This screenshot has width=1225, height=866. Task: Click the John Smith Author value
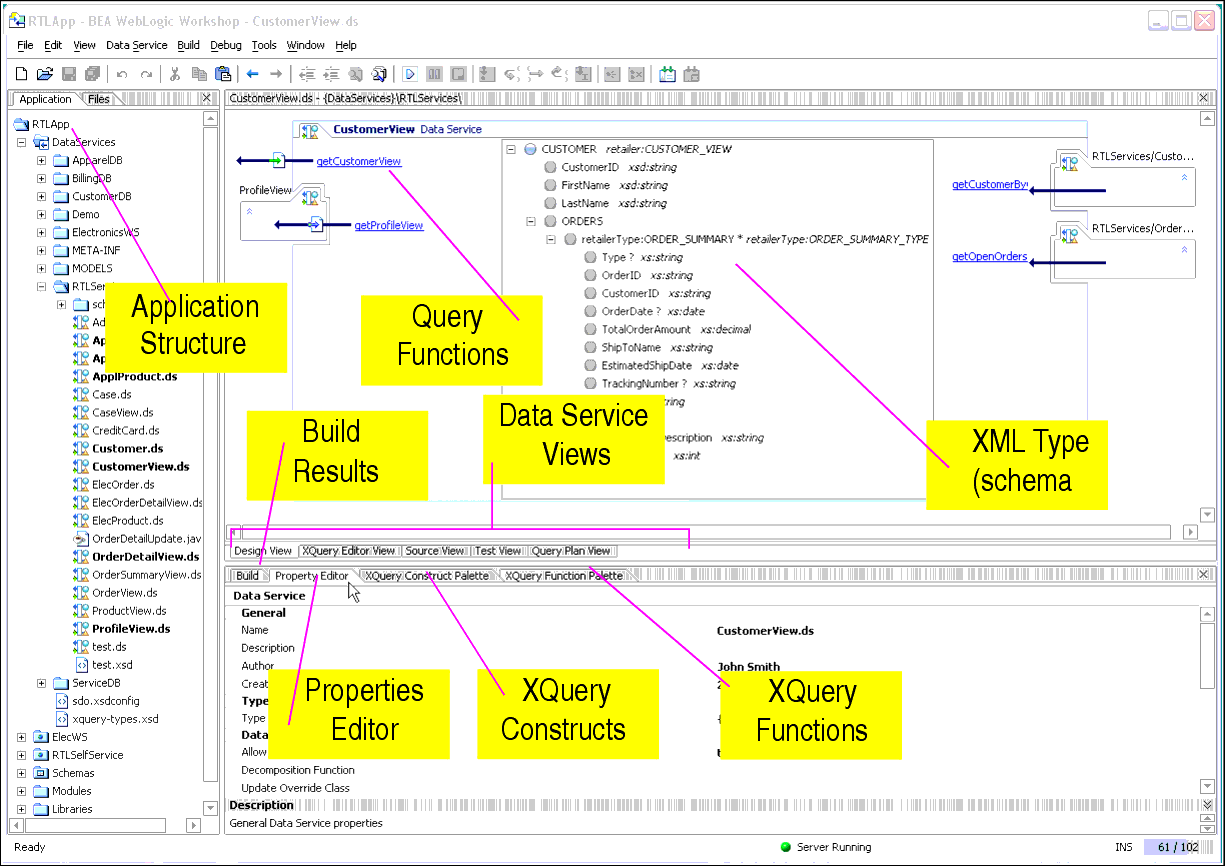coord(748,667)
